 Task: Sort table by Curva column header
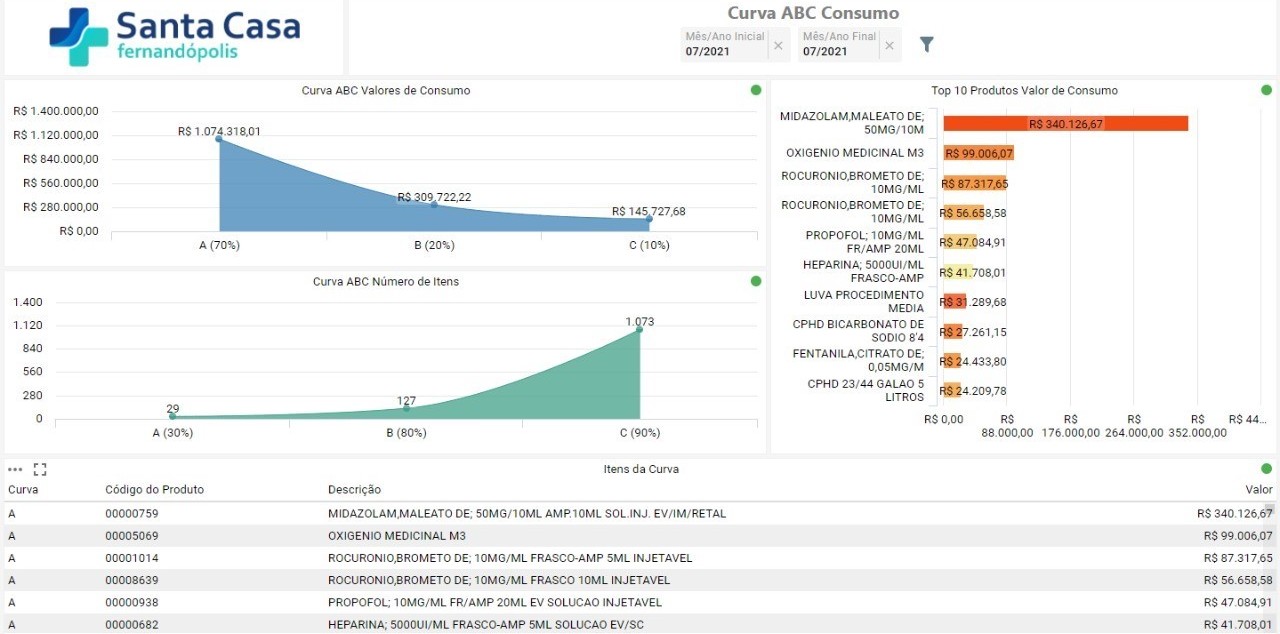(x=23, y=490)
